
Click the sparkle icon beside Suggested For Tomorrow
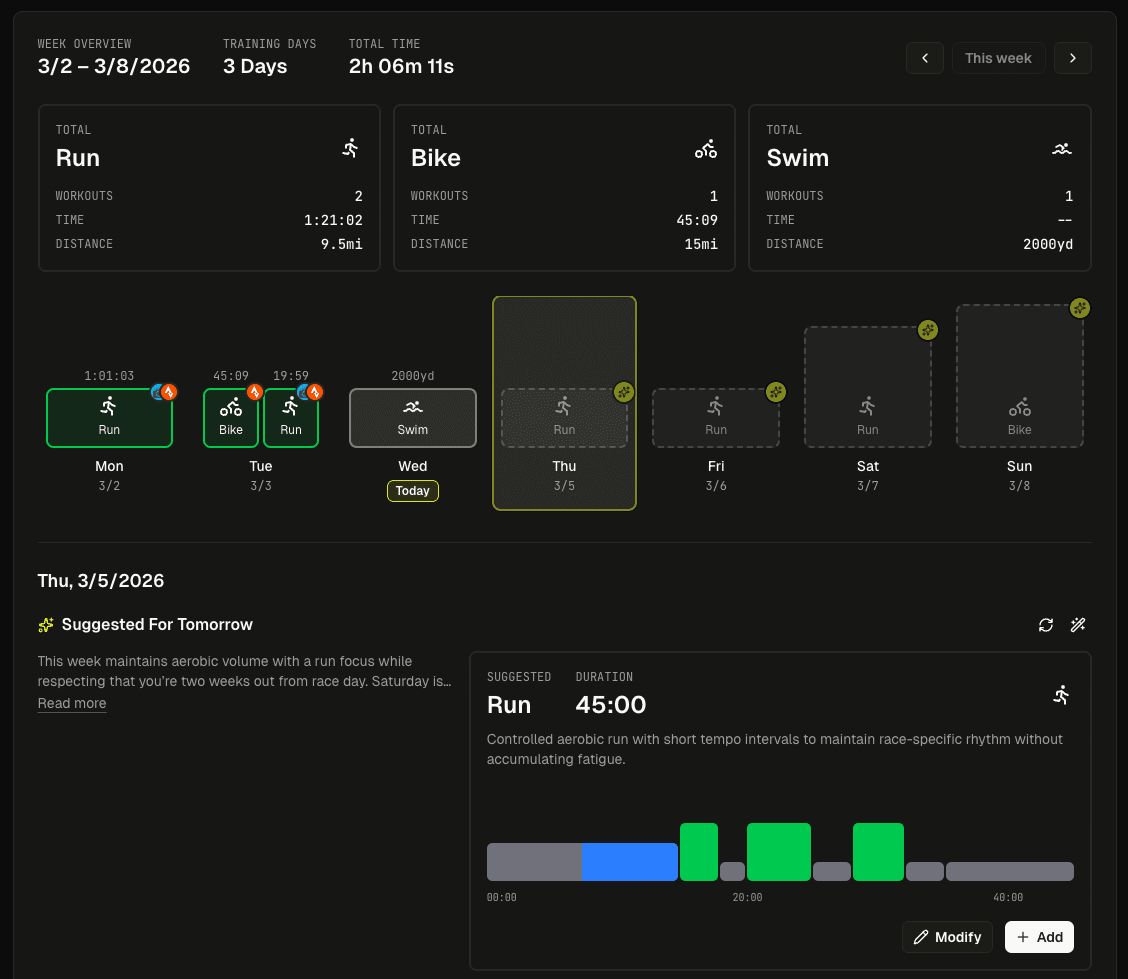tap(46, 625)
